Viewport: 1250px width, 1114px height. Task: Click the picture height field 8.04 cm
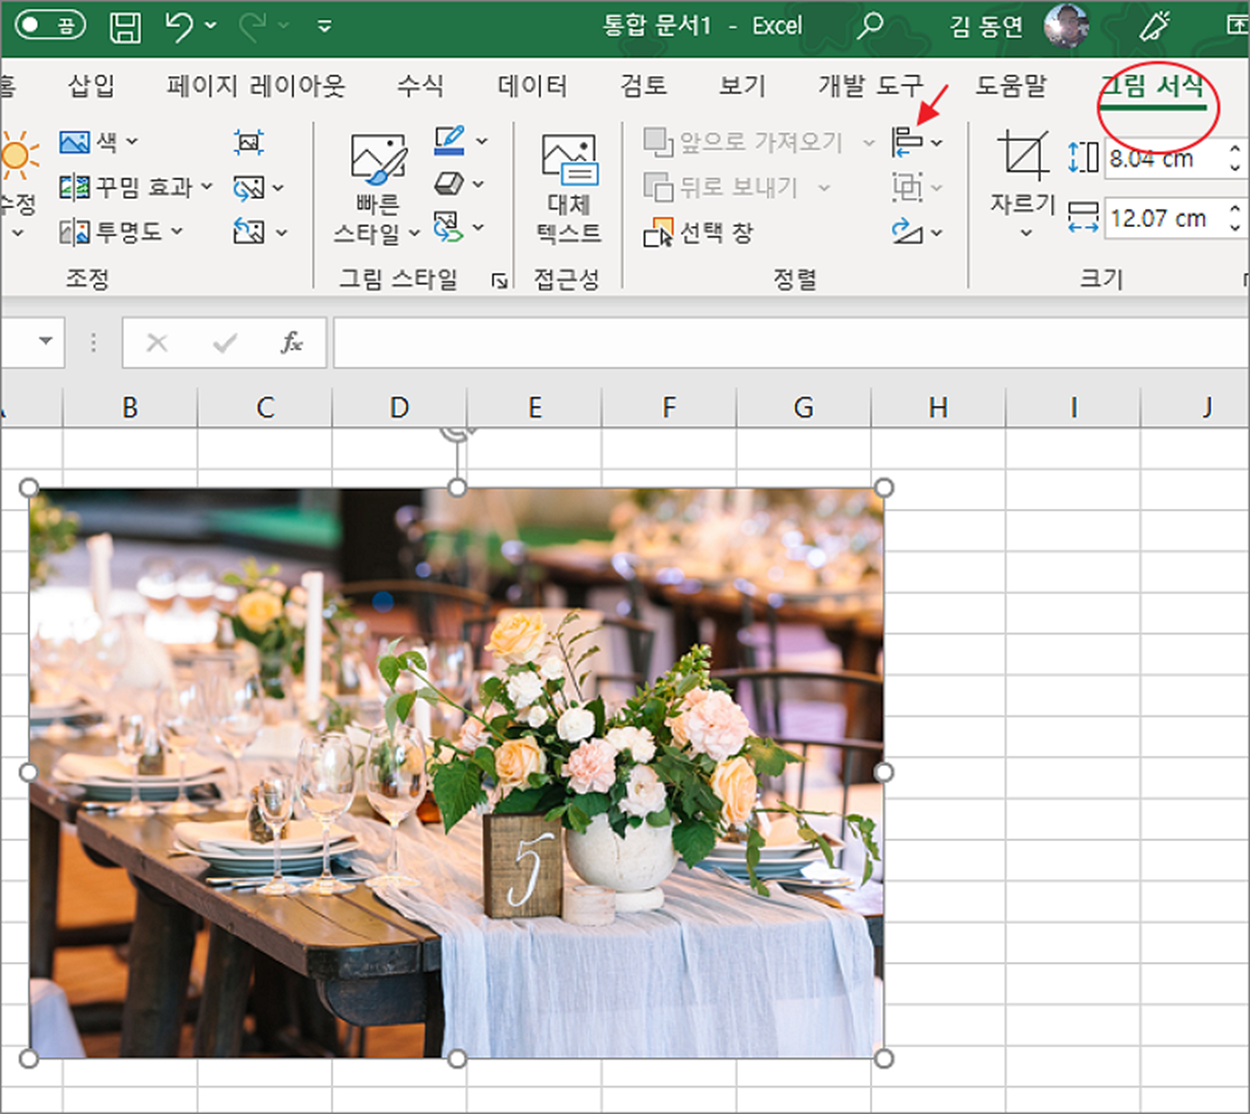[x=1164, y=158]
